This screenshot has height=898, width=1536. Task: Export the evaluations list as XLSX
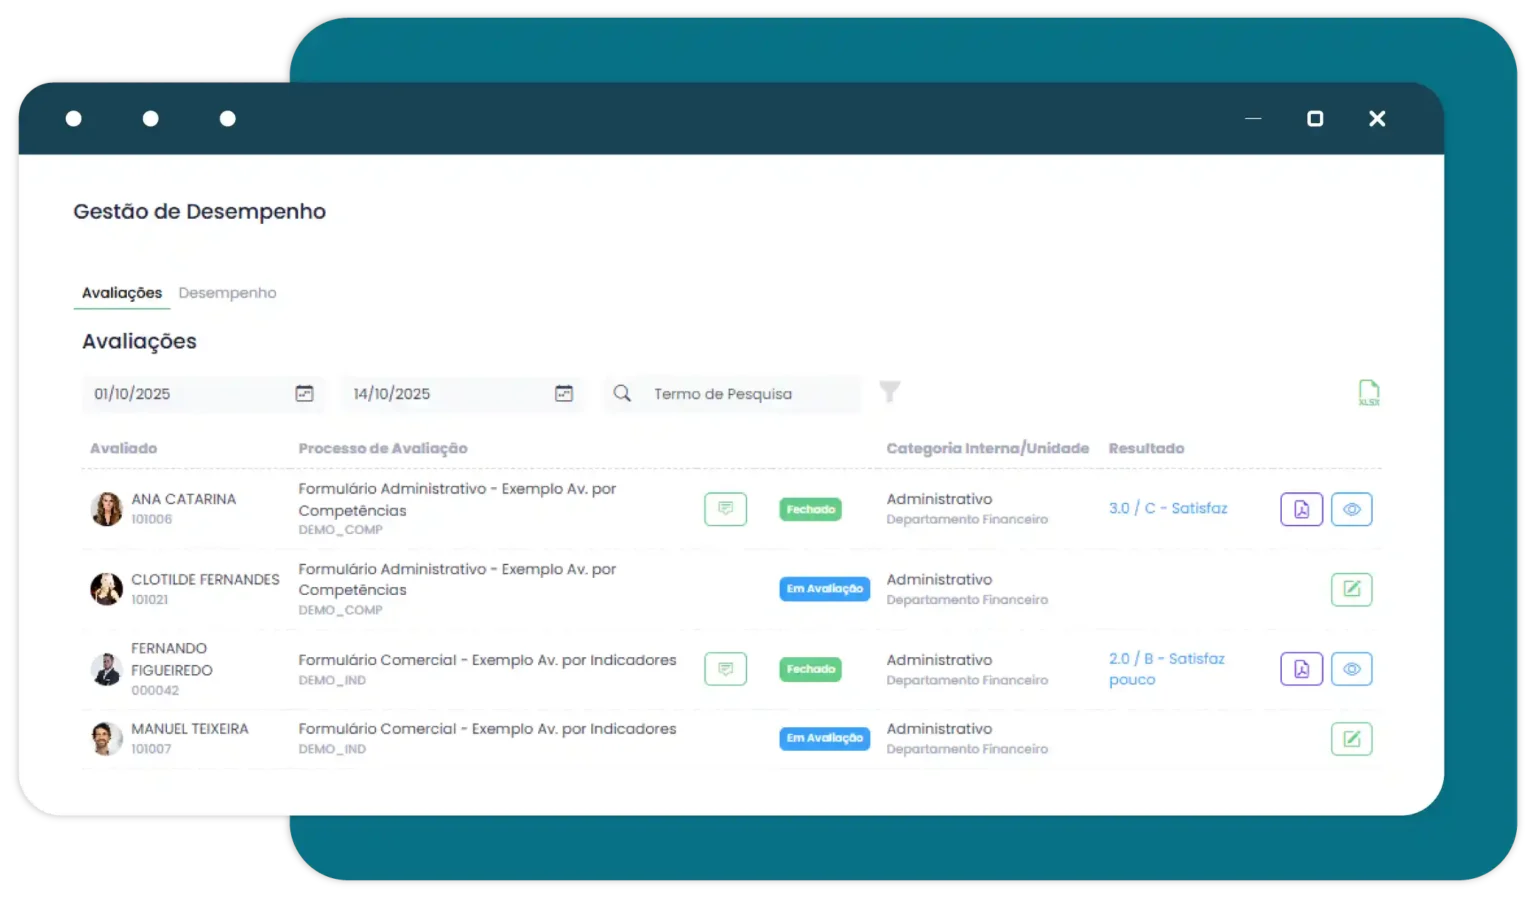[1369, 393]
